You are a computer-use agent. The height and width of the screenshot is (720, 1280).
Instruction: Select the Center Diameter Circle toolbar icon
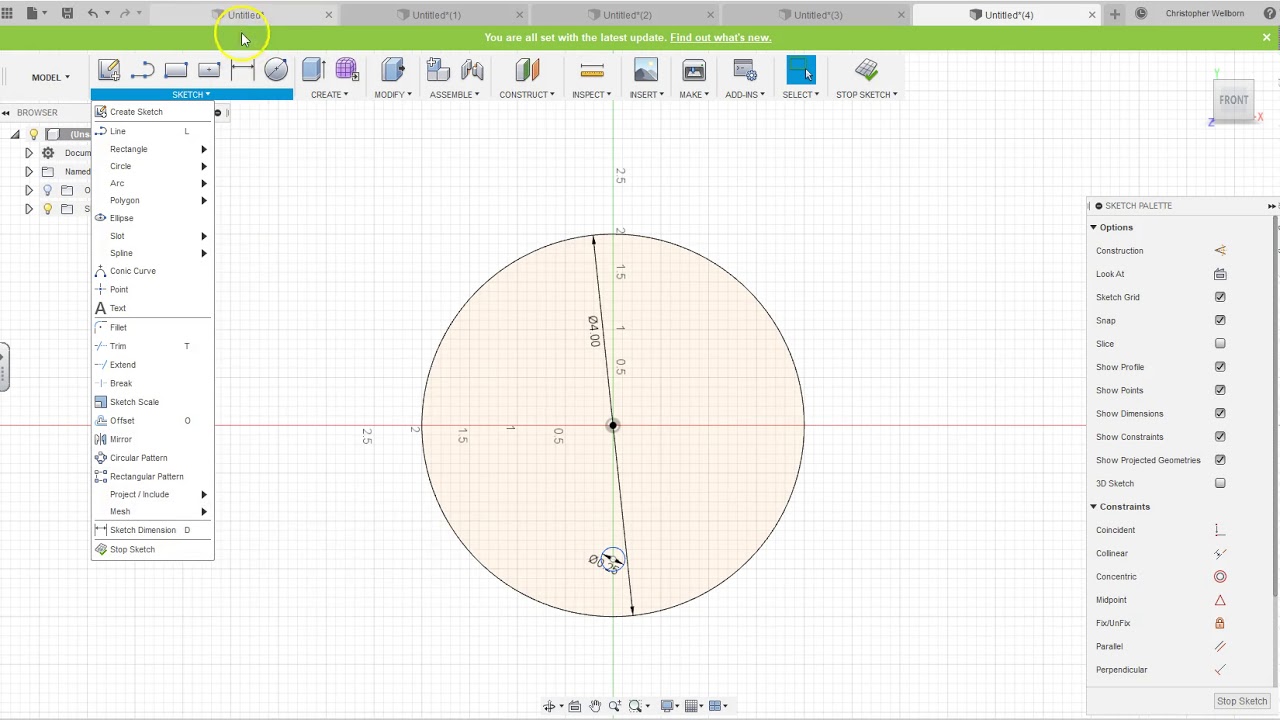pyautogui.click(x=276, y=70)
